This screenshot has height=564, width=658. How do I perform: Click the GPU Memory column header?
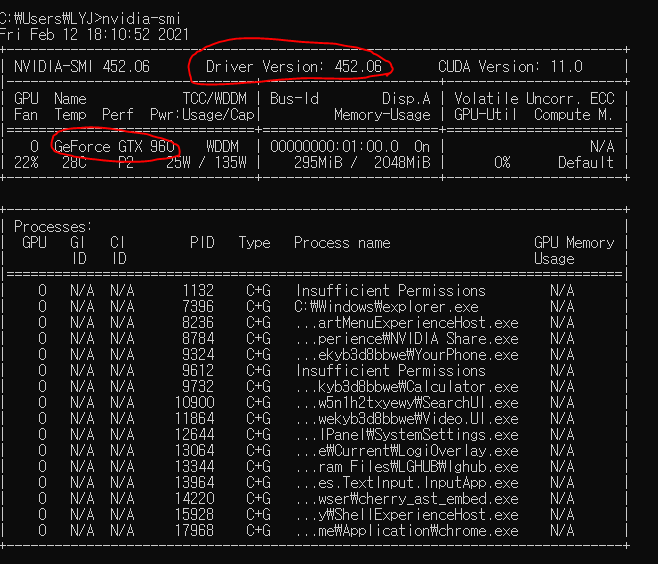click(574, 243)
